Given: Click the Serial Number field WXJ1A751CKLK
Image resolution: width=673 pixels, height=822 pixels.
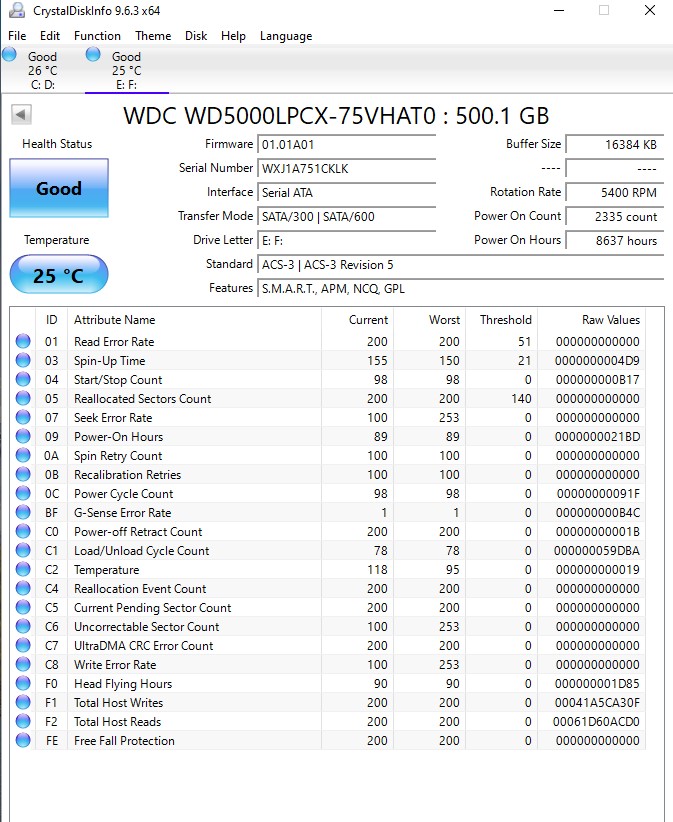Looking at the screenshot, I should (346, 168).
